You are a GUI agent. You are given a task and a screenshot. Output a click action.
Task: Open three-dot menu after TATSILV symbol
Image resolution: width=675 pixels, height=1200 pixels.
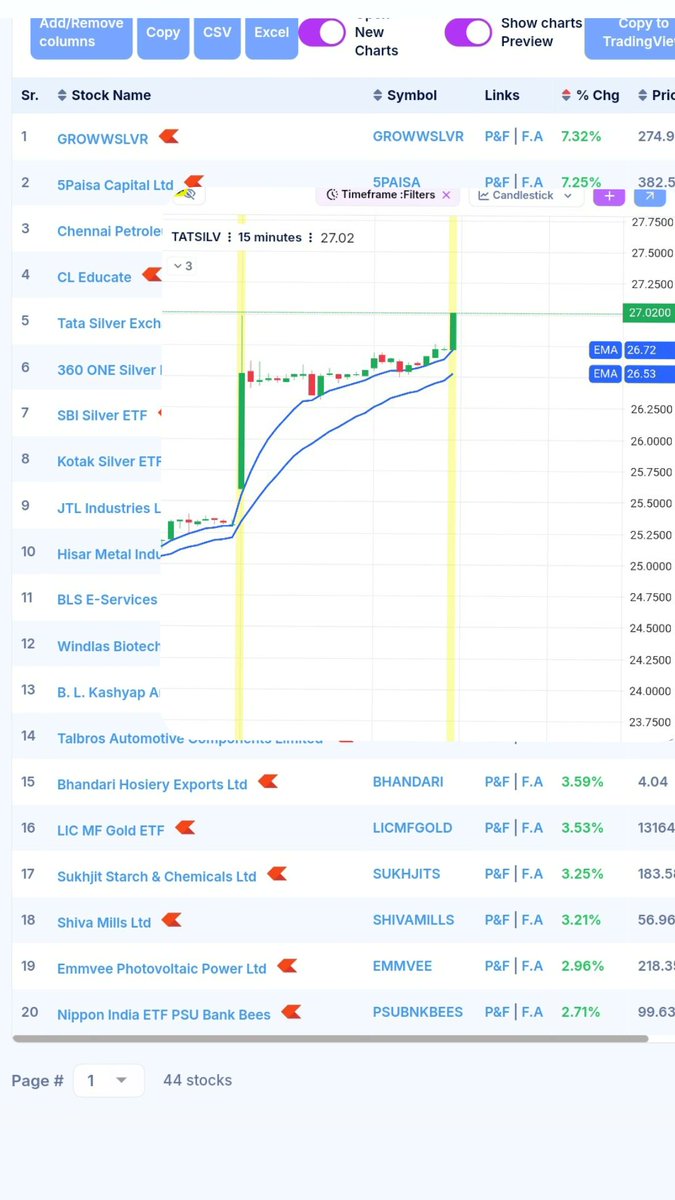click(x=230, y=238)
